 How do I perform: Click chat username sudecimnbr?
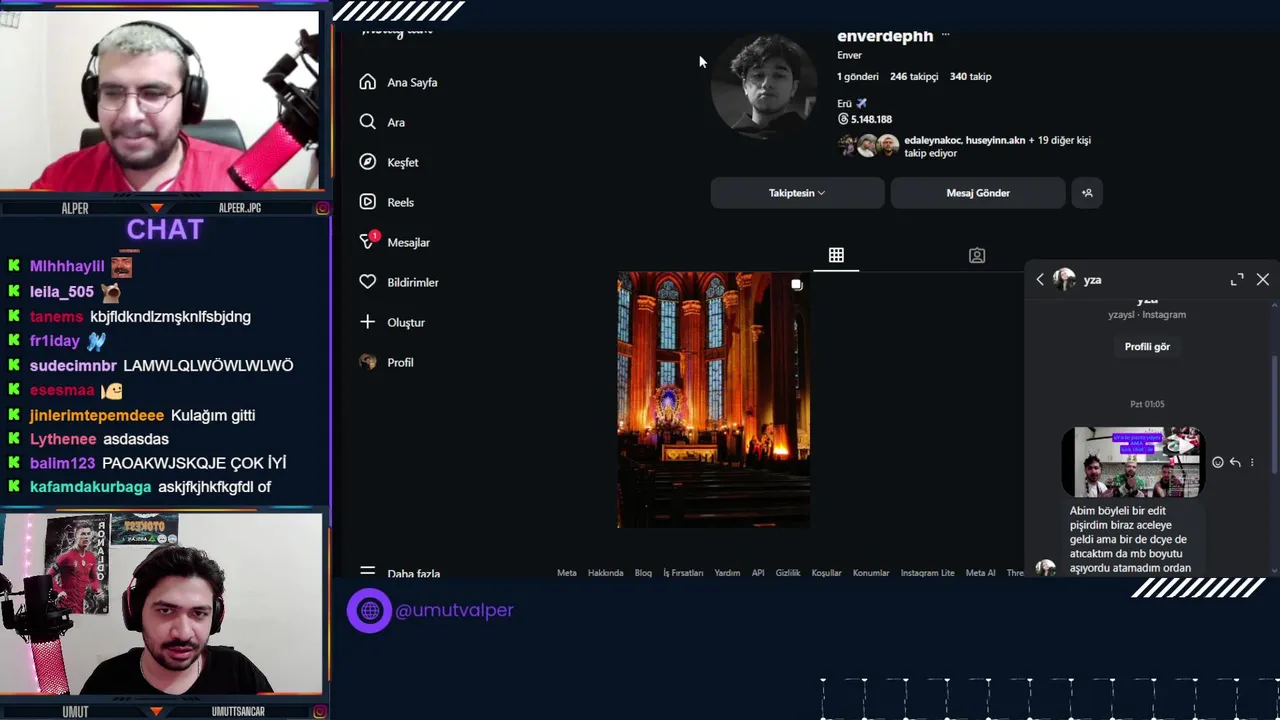click(x=73, y=365)
